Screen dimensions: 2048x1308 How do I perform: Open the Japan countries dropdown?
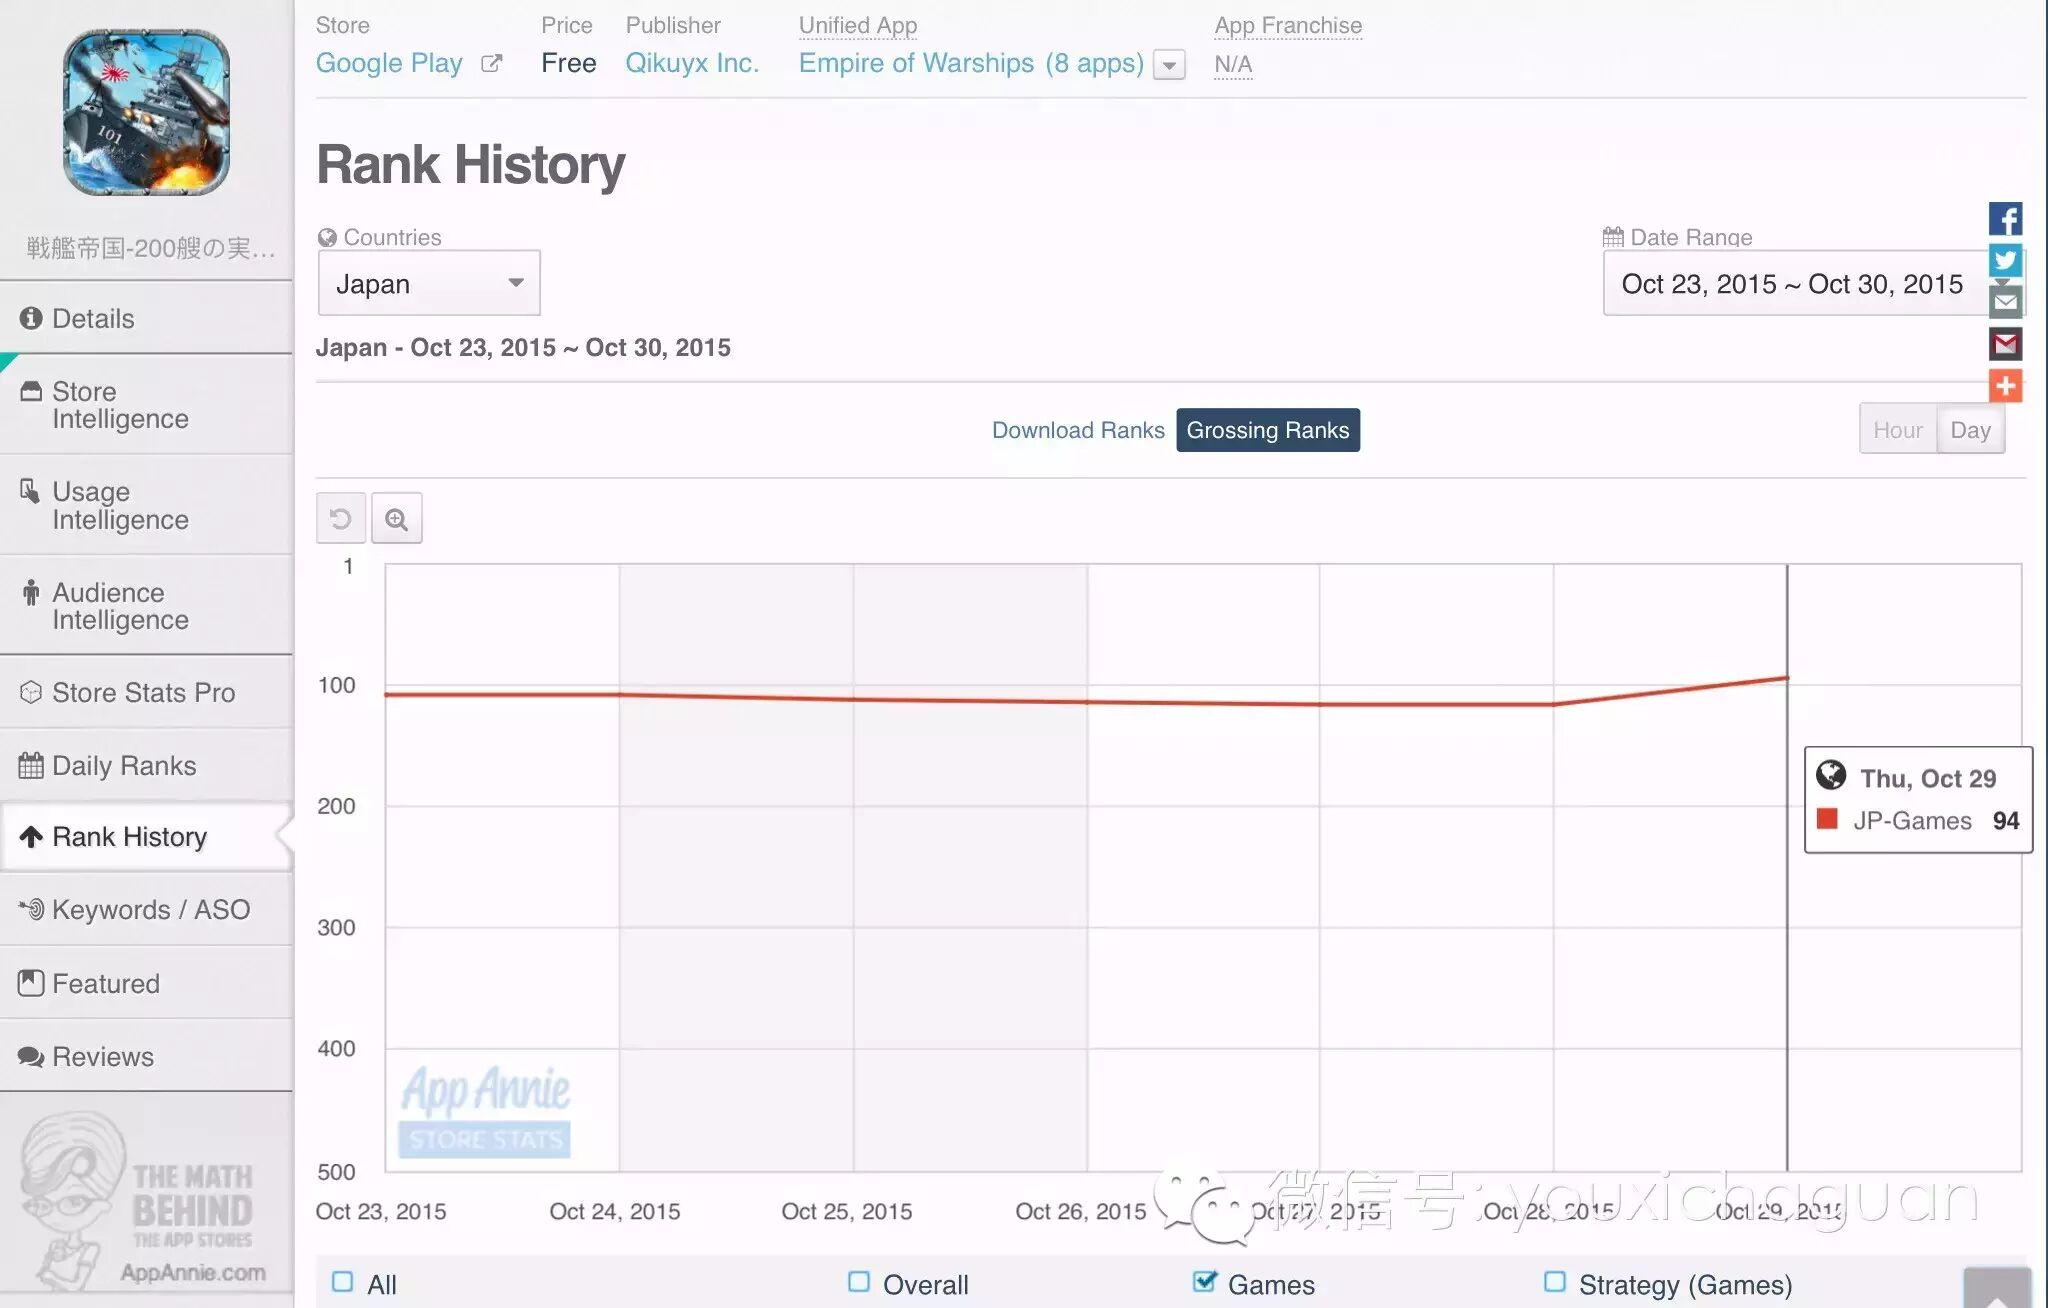[429, 284]
